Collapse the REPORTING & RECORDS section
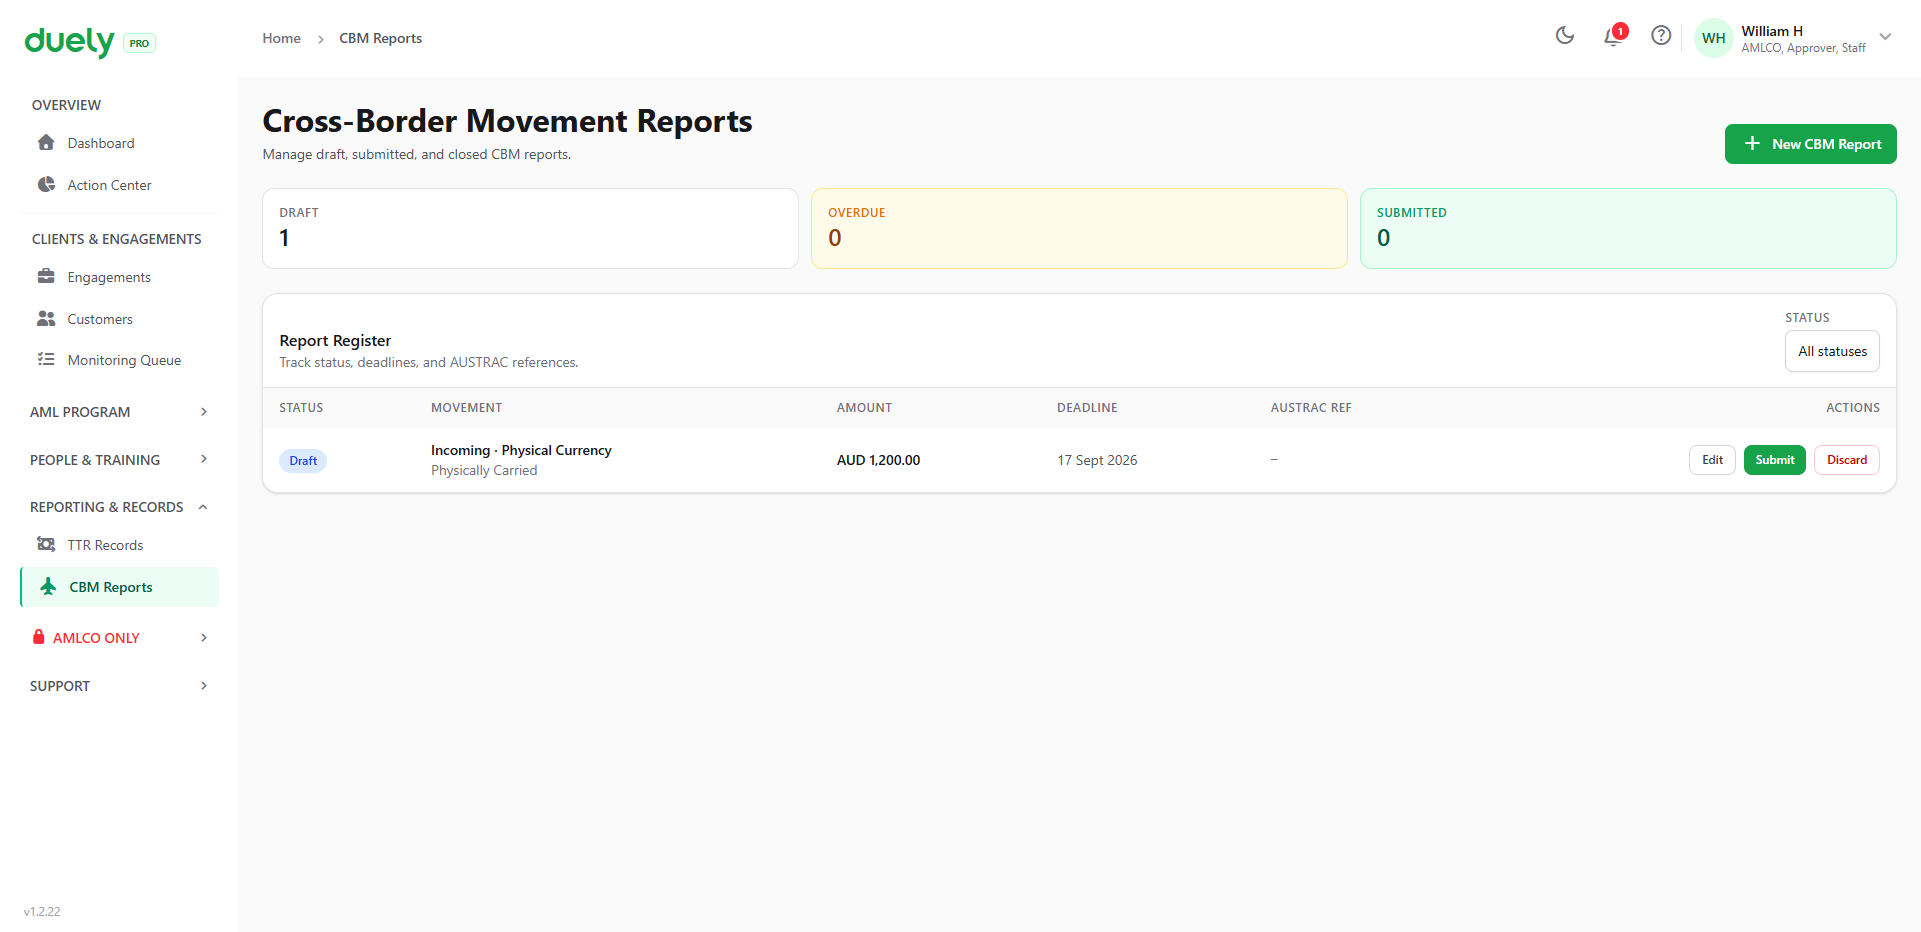The width and height of the screenshot is (1921, 932). (x=119, y=507)
